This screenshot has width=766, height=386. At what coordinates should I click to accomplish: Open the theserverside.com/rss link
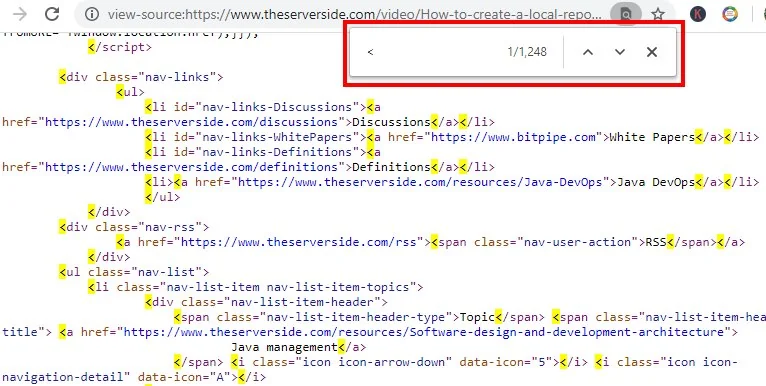[x=298, y=242]
